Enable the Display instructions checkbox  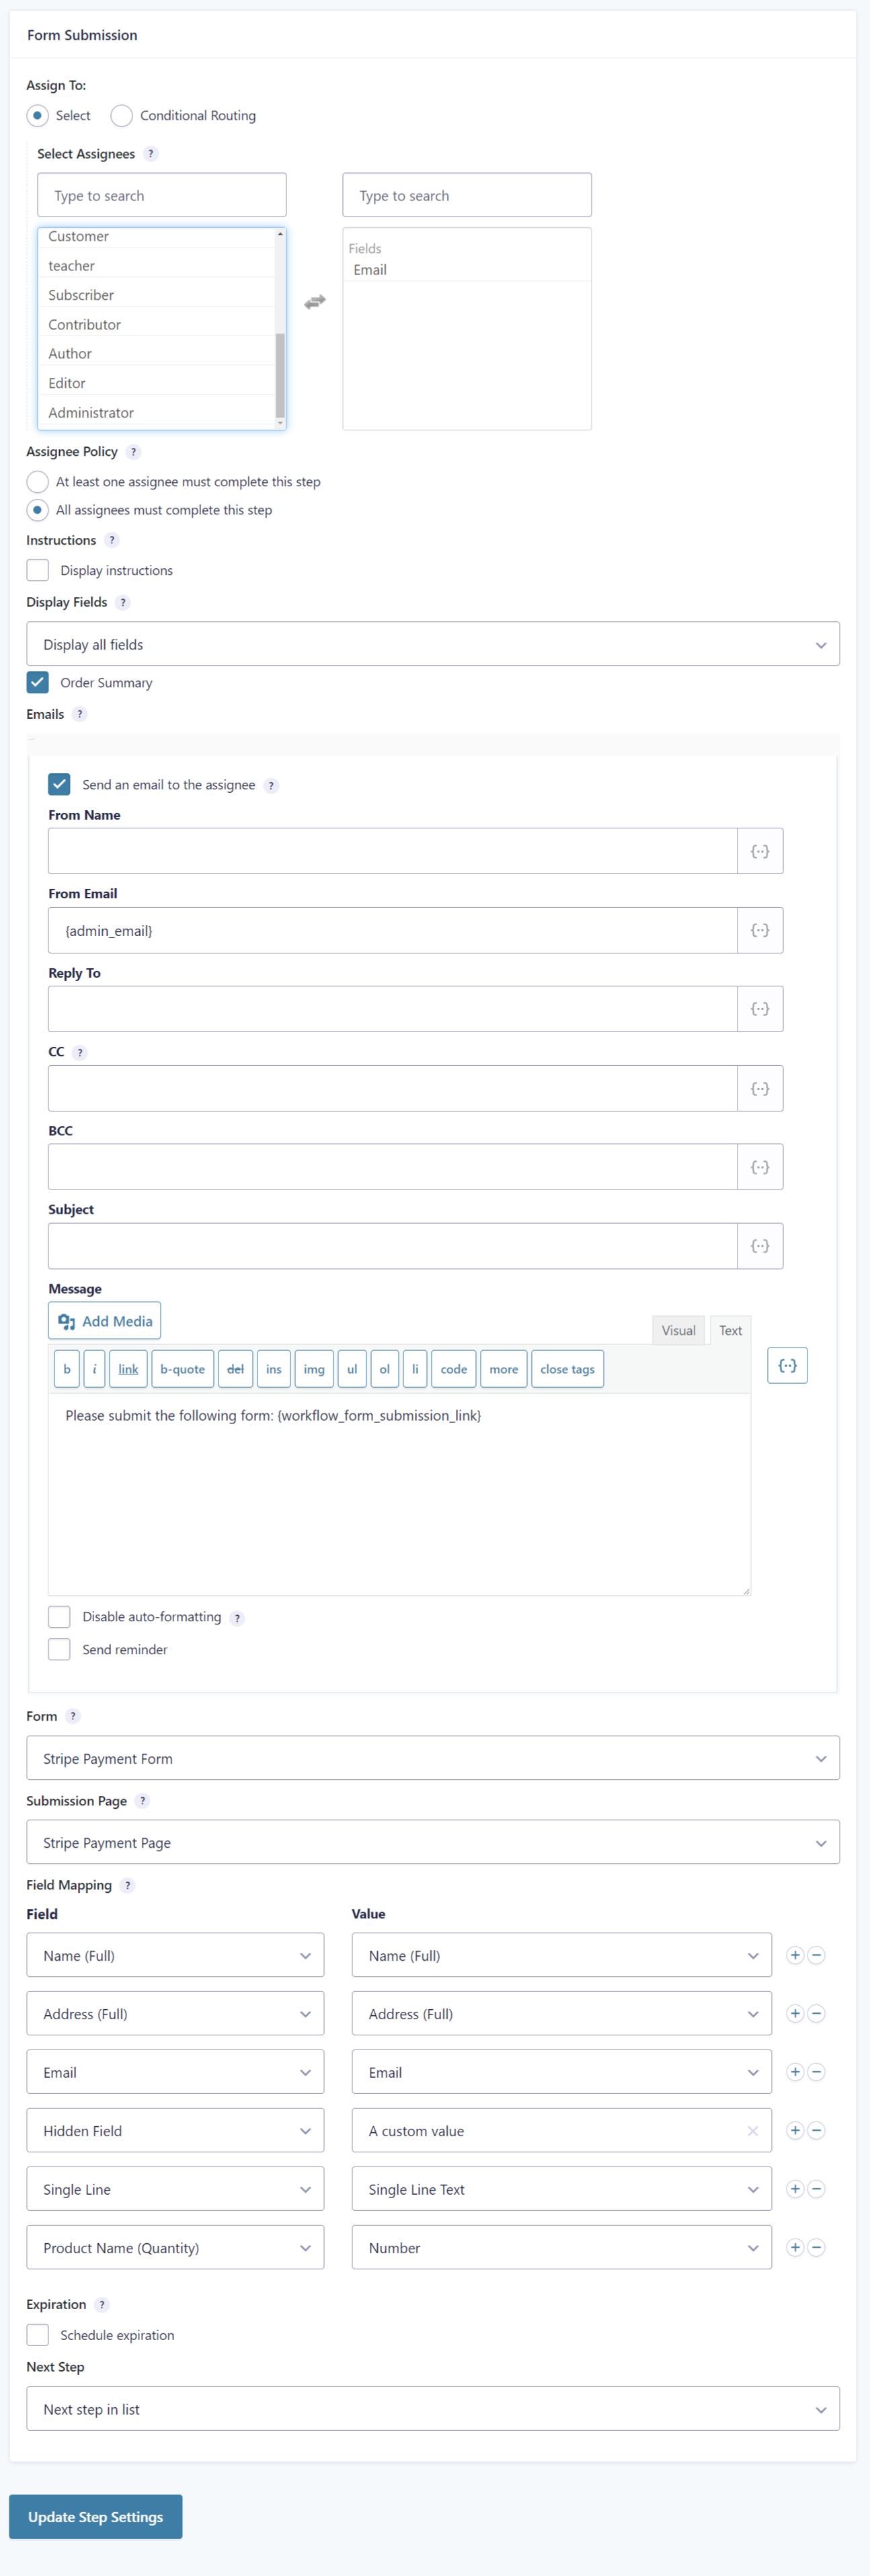[38, 570]
